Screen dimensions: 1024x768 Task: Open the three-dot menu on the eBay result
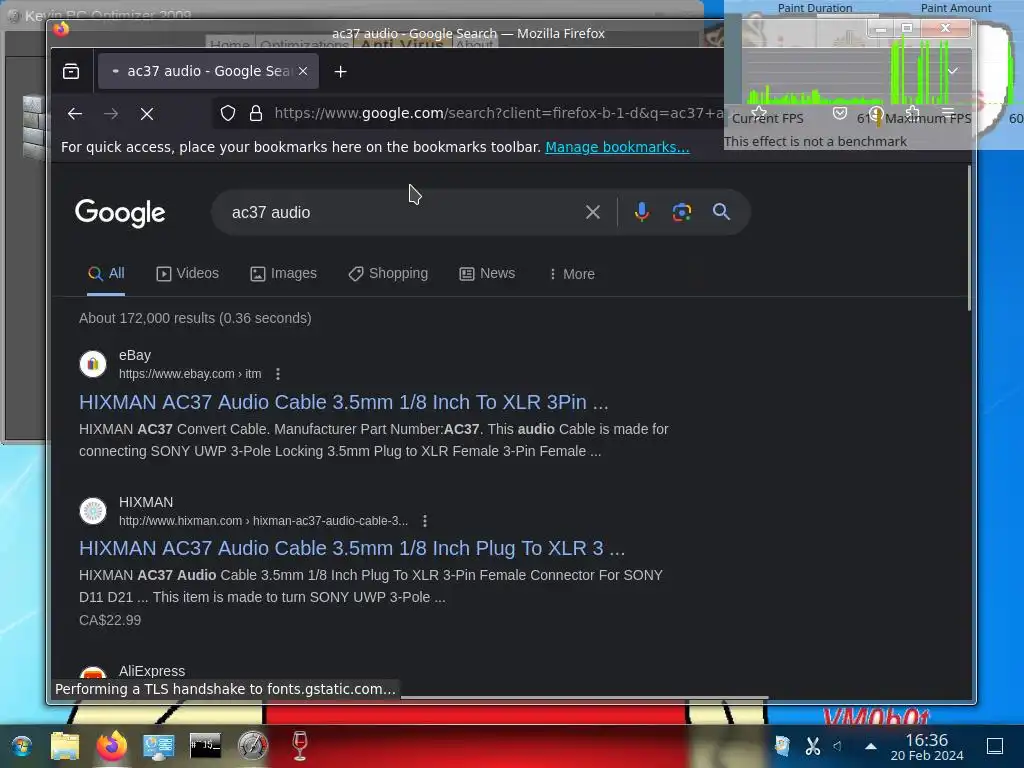(x=278, y=374)
